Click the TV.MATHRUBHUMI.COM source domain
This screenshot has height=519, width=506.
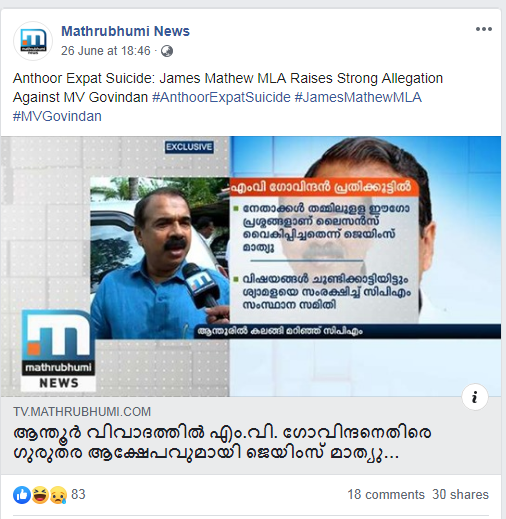(x=82, y=412)
